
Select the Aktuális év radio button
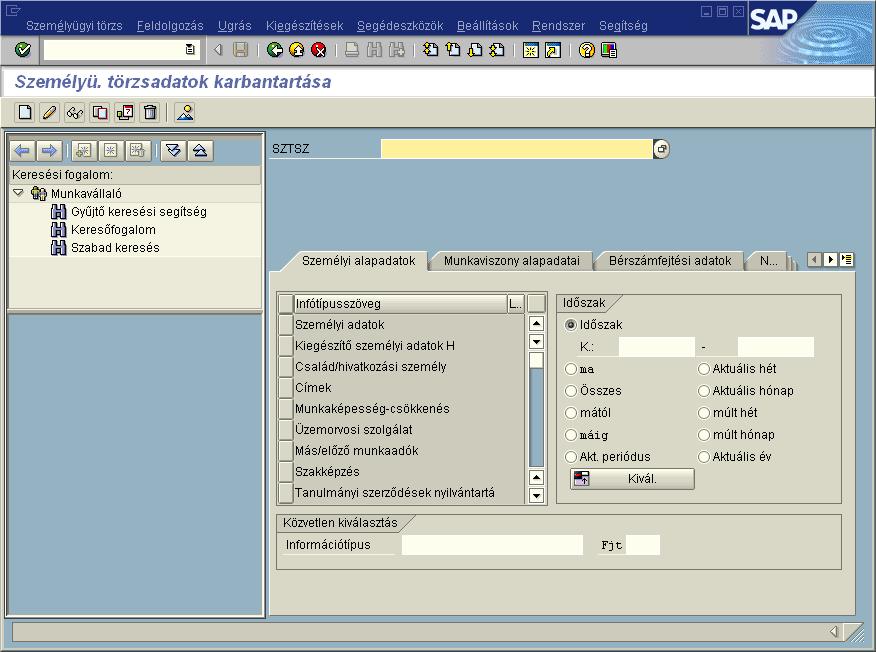tap(703, 456)
